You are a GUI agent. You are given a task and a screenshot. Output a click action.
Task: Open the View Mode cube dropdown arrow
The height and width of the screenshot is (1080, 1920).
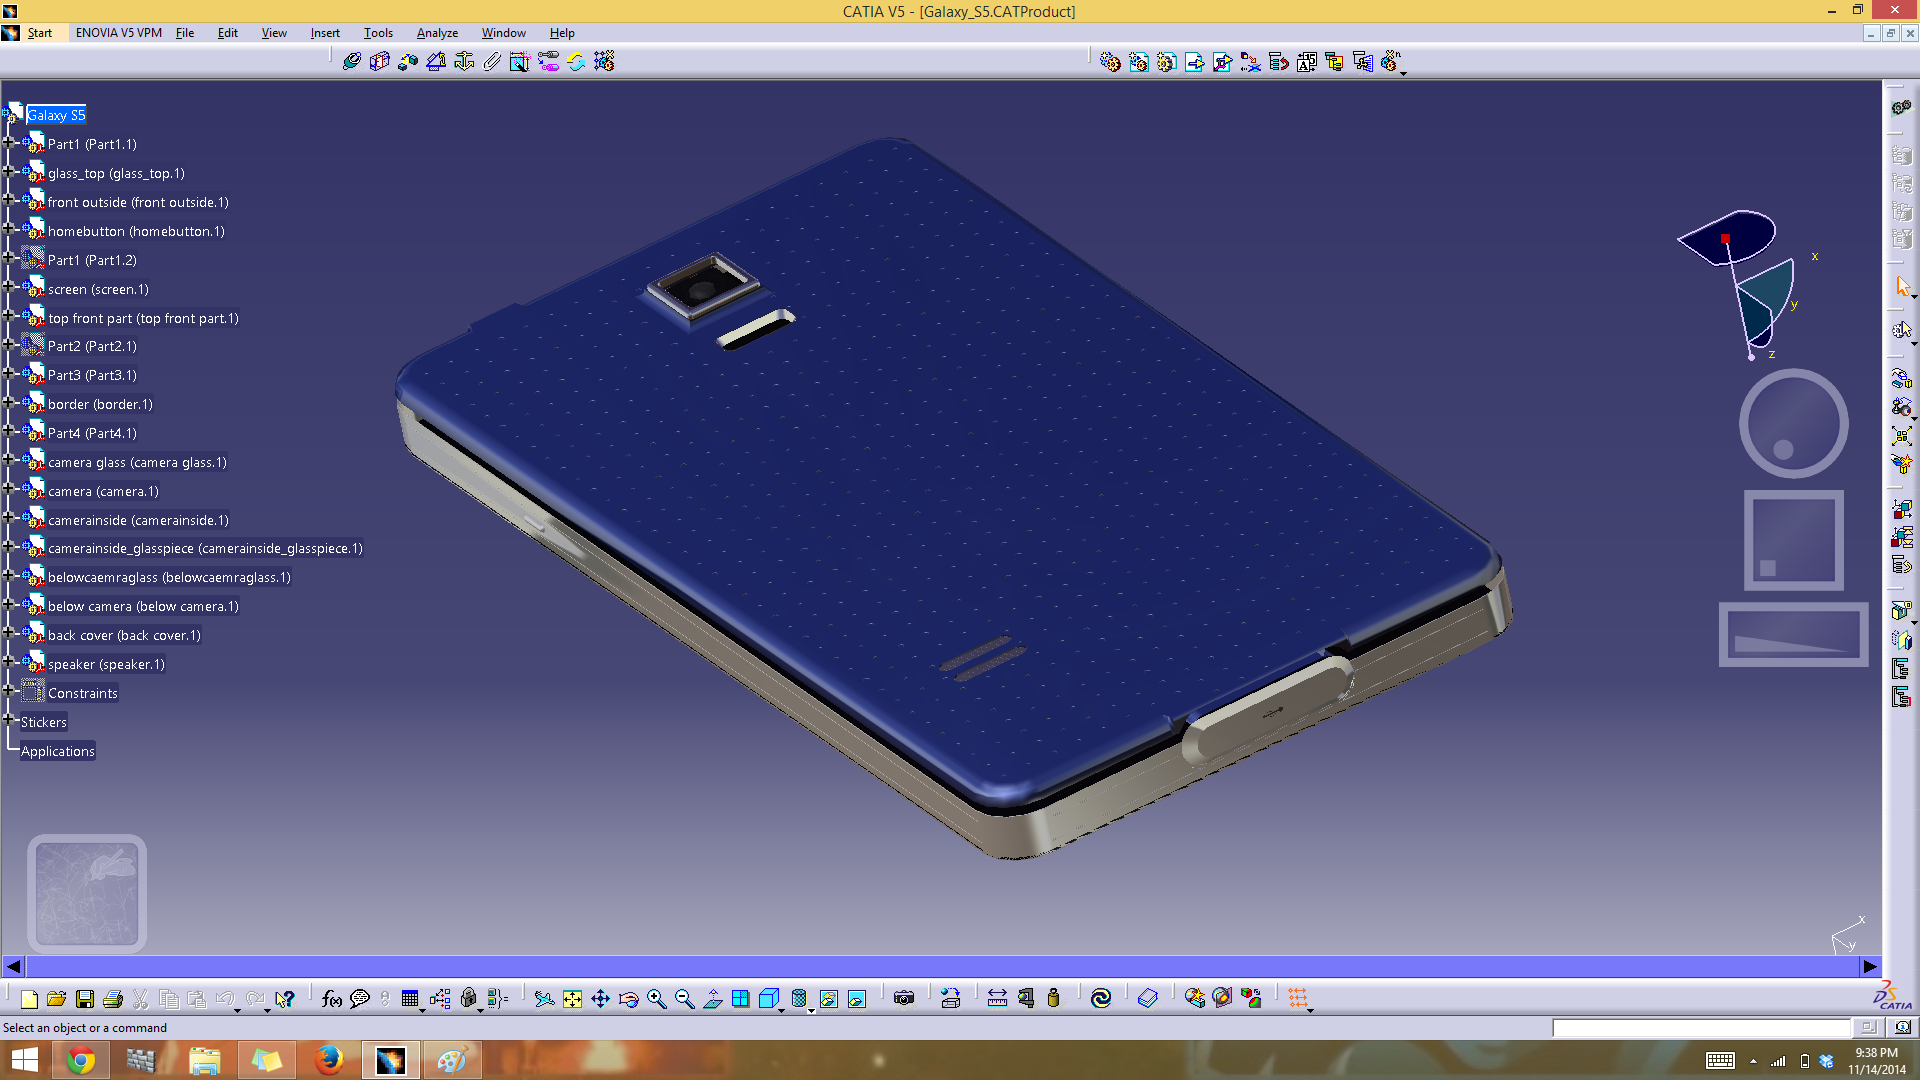783,1009
